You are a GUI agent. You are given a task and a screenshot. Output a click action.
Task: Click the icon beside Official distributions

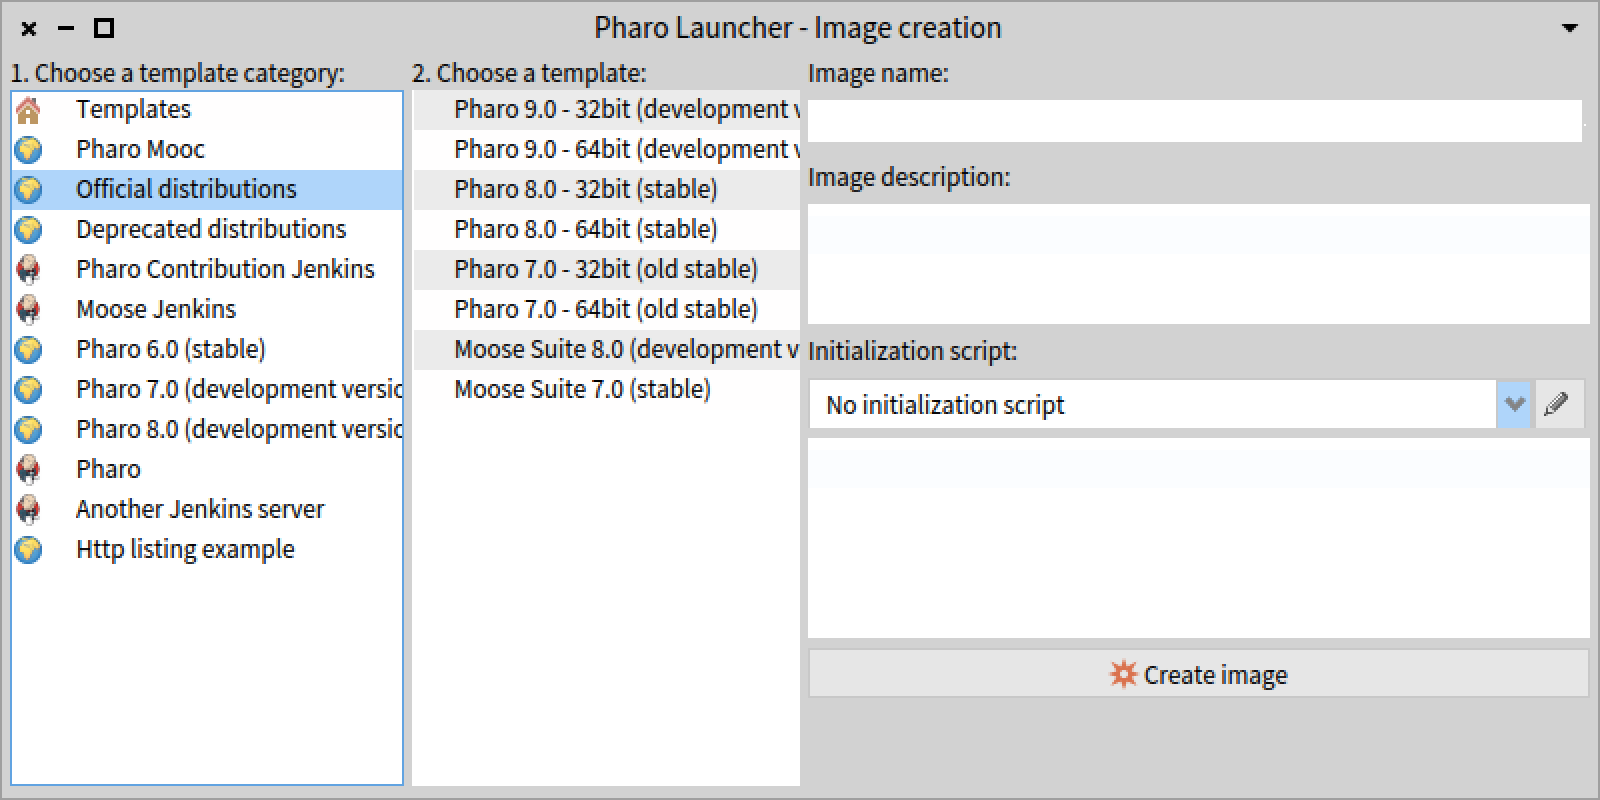pos(29,189)
